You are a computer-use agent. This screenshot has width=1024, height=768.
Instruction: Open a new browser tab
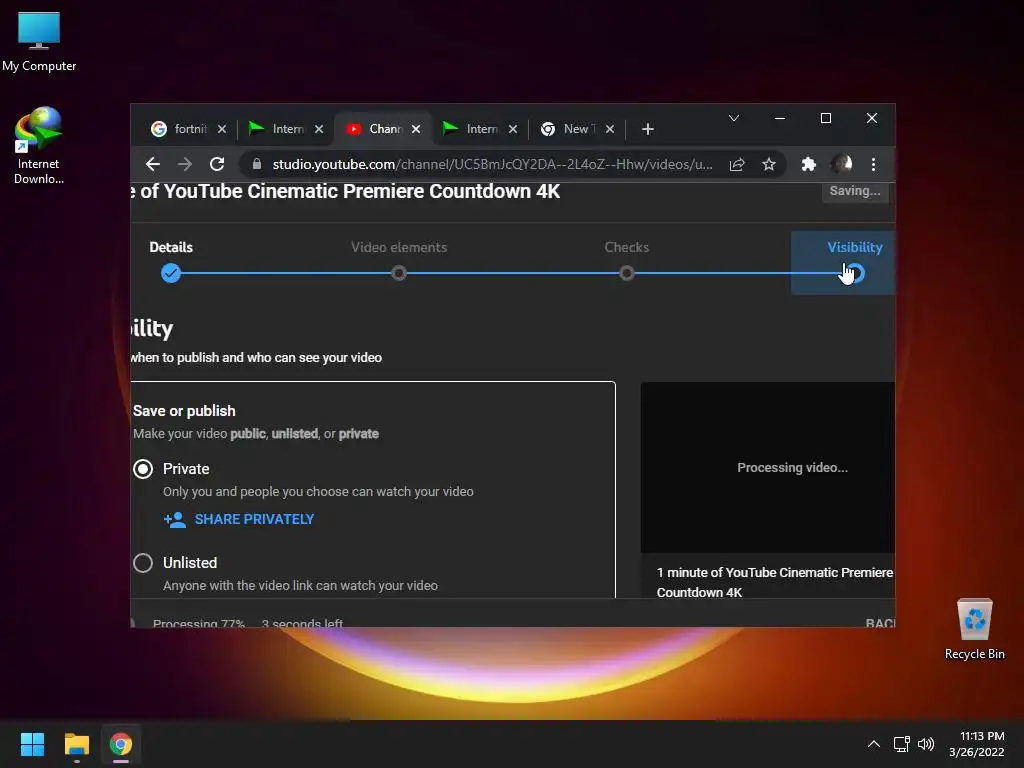click(648, 129)
